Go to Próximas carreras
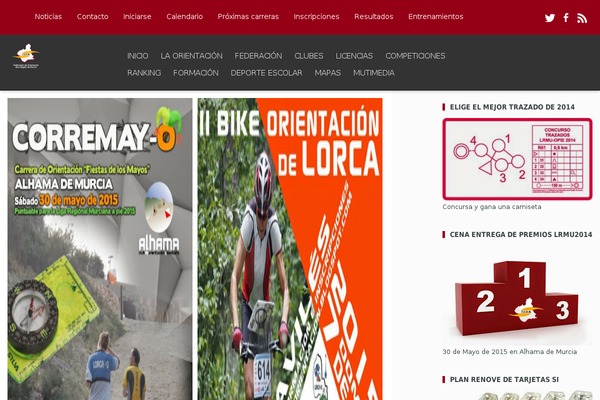 point(248,16)
